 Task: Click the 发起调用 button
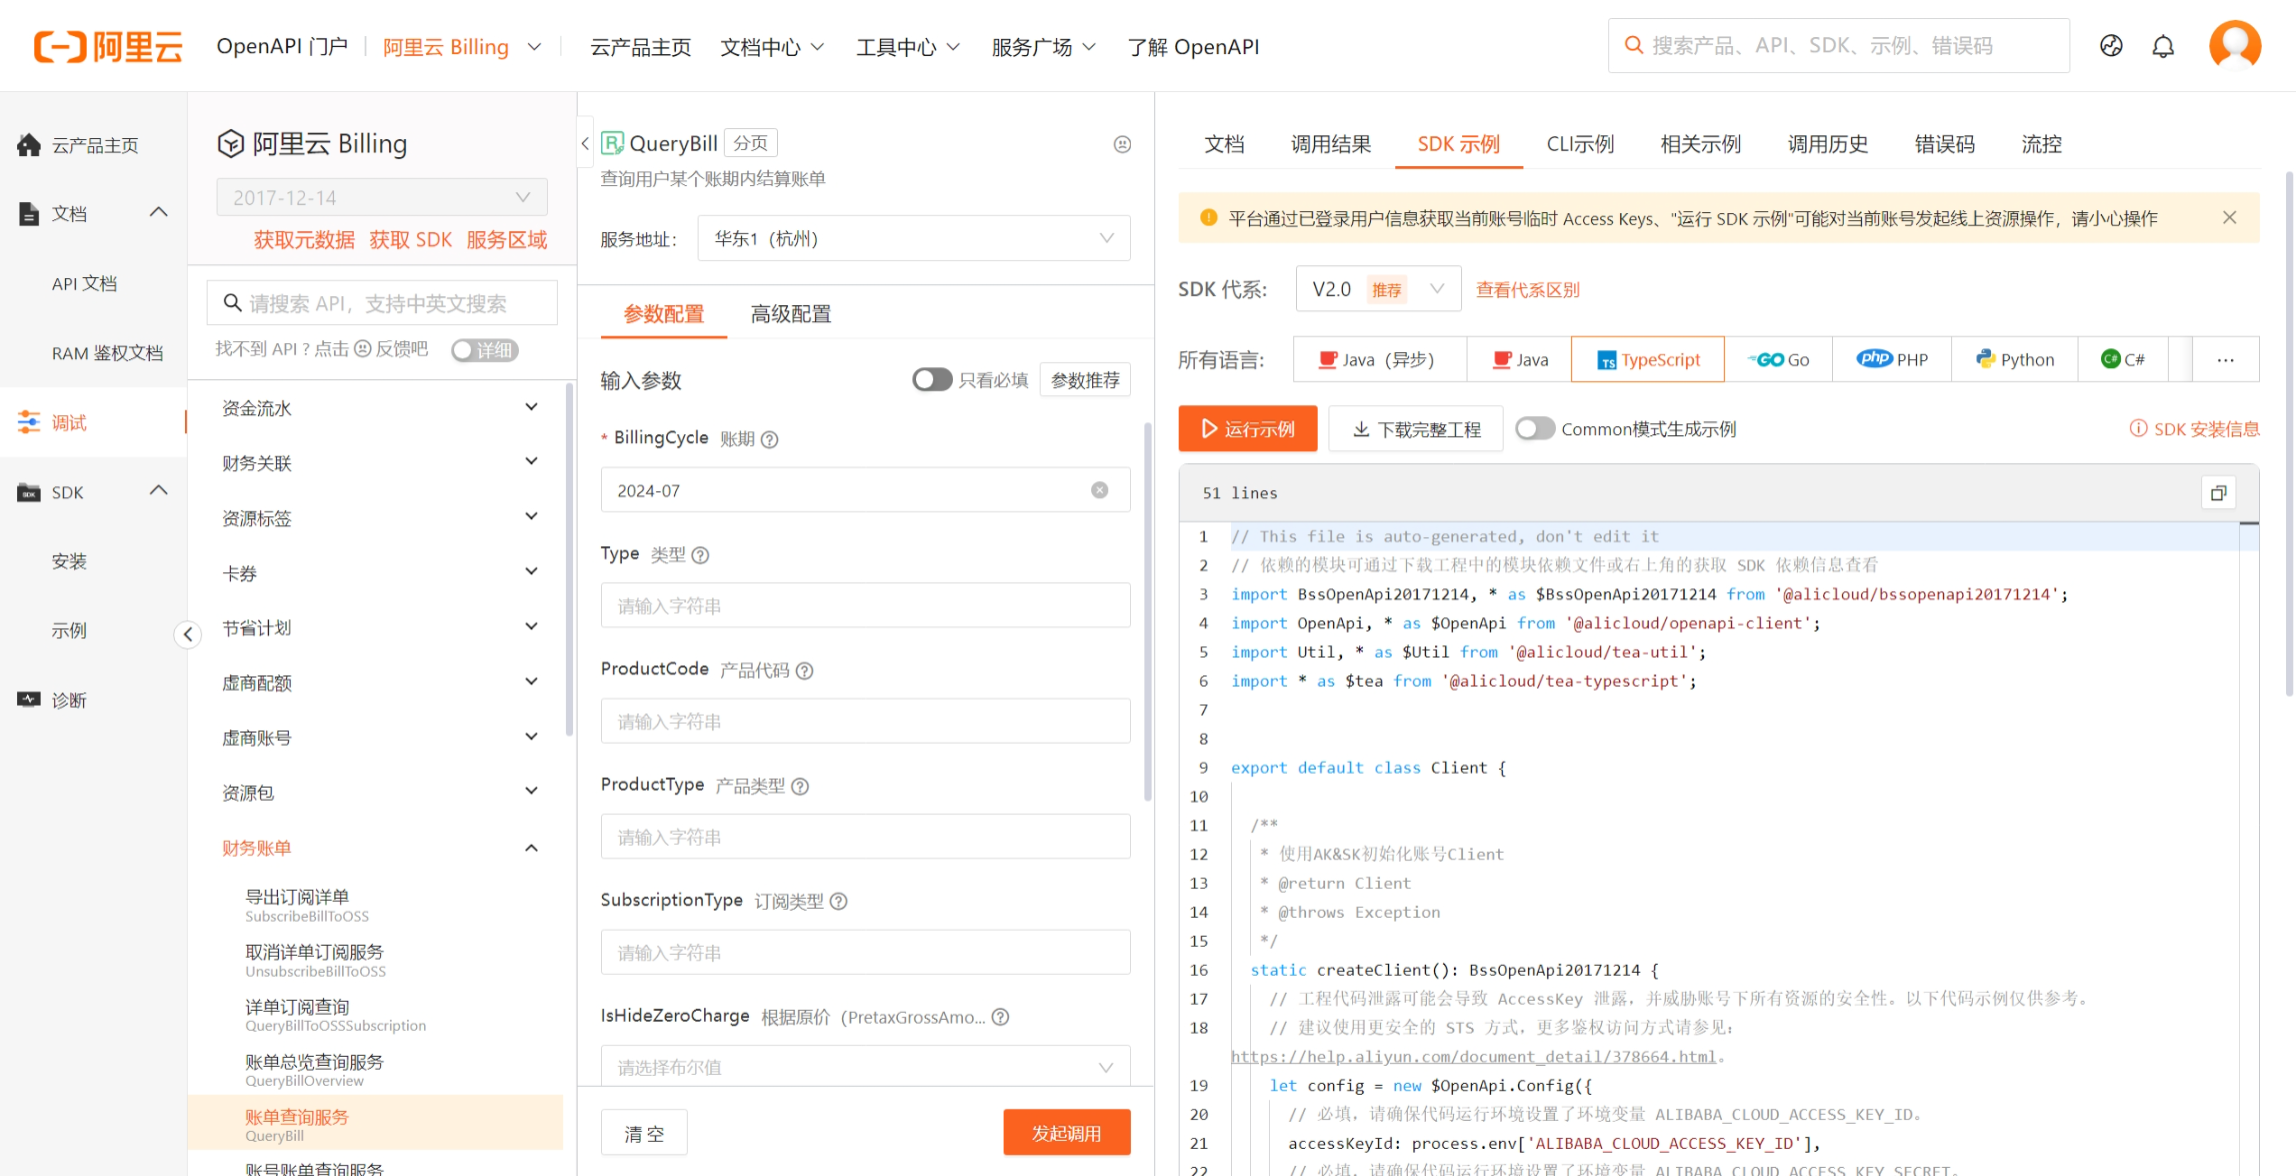[1066, 1133]
